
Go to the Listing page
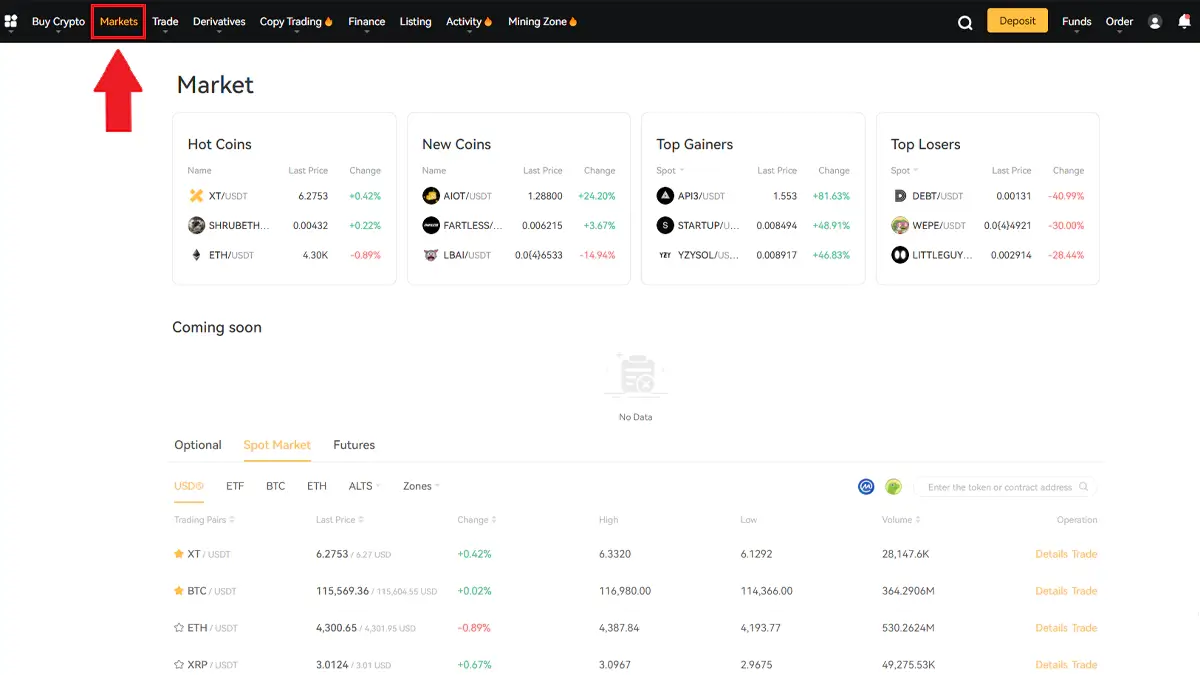click(416, 22)
